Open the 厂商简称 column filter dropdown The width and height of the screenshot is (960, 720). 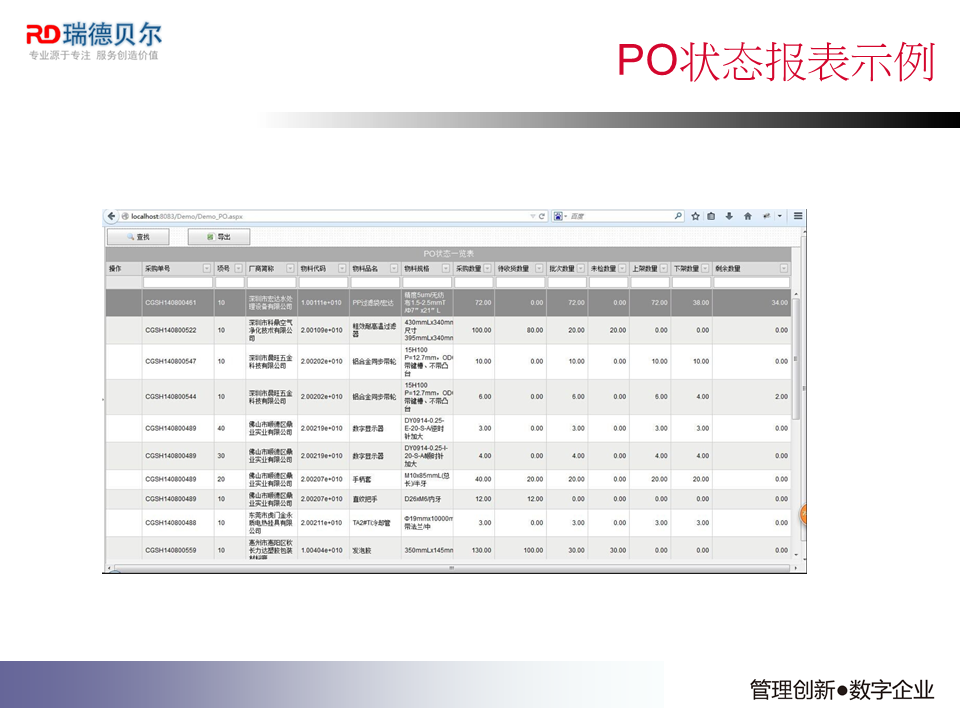click(x=291, y=268)
